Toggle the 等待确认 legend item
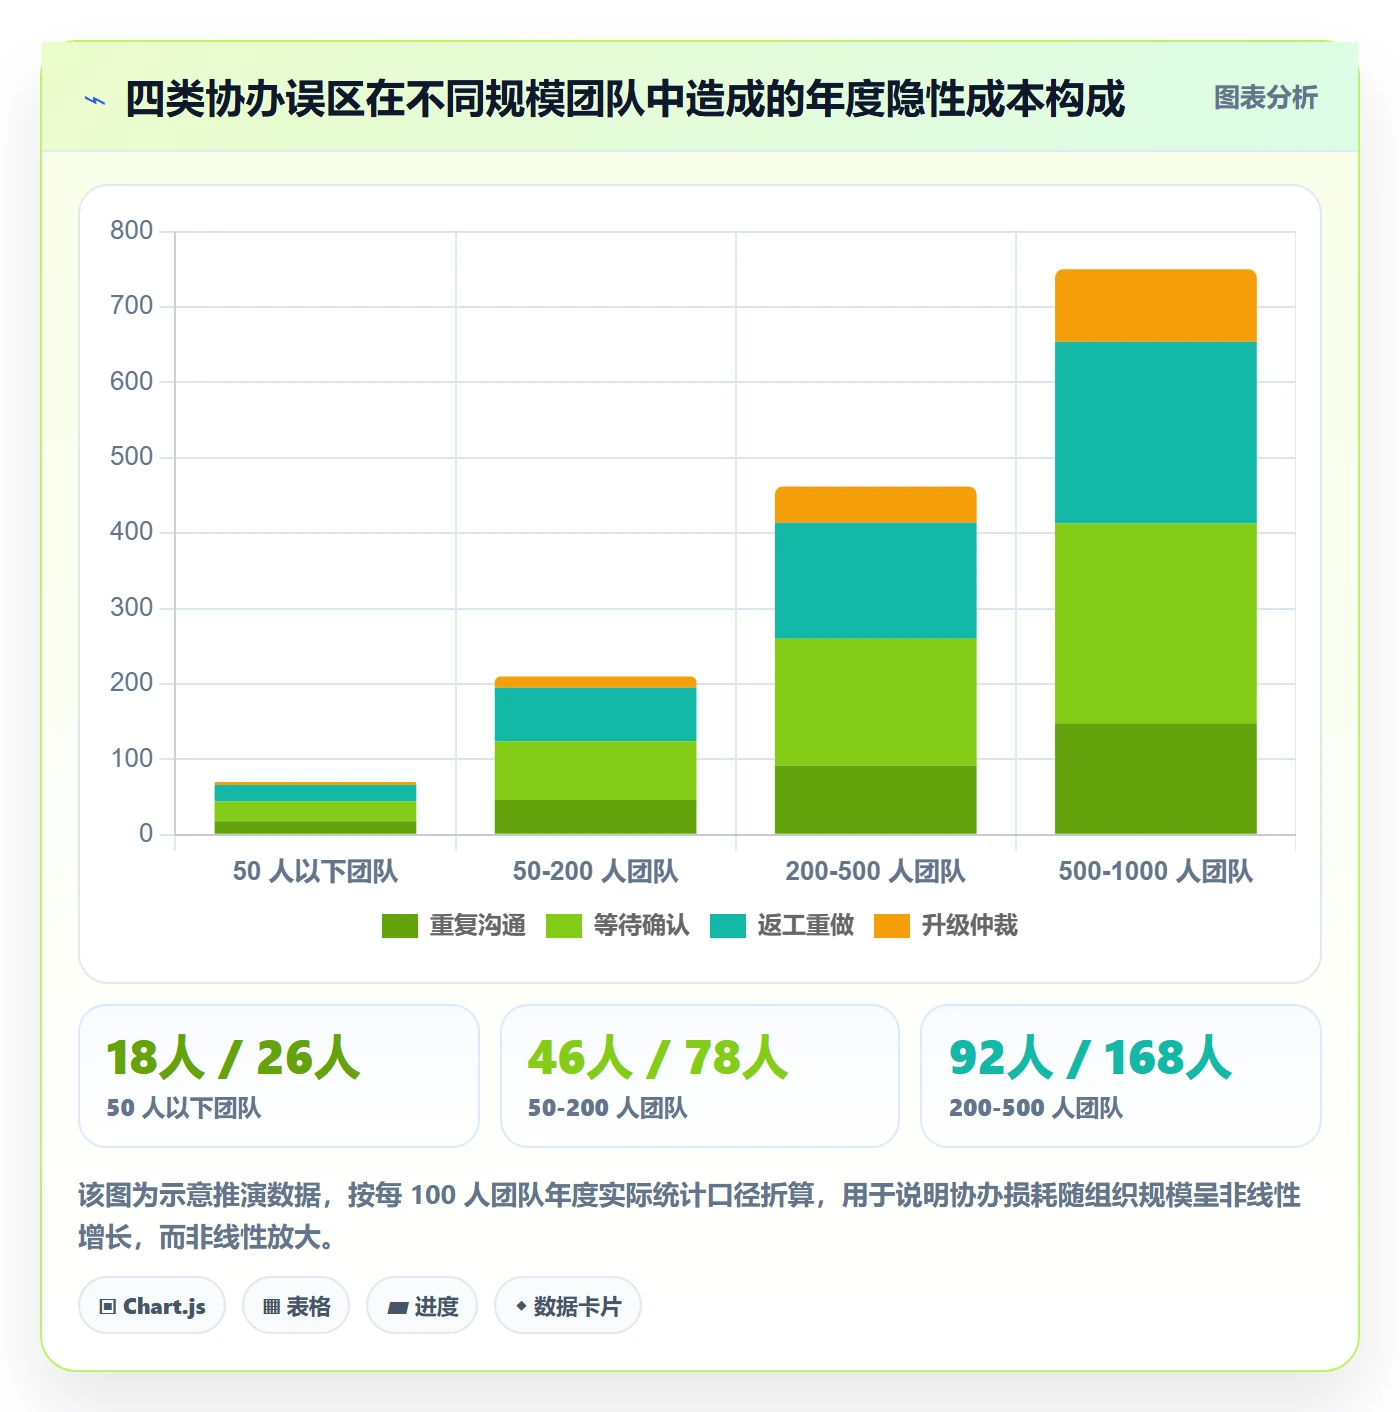This screenshot has height=1412, width=1400. [618, 925]
